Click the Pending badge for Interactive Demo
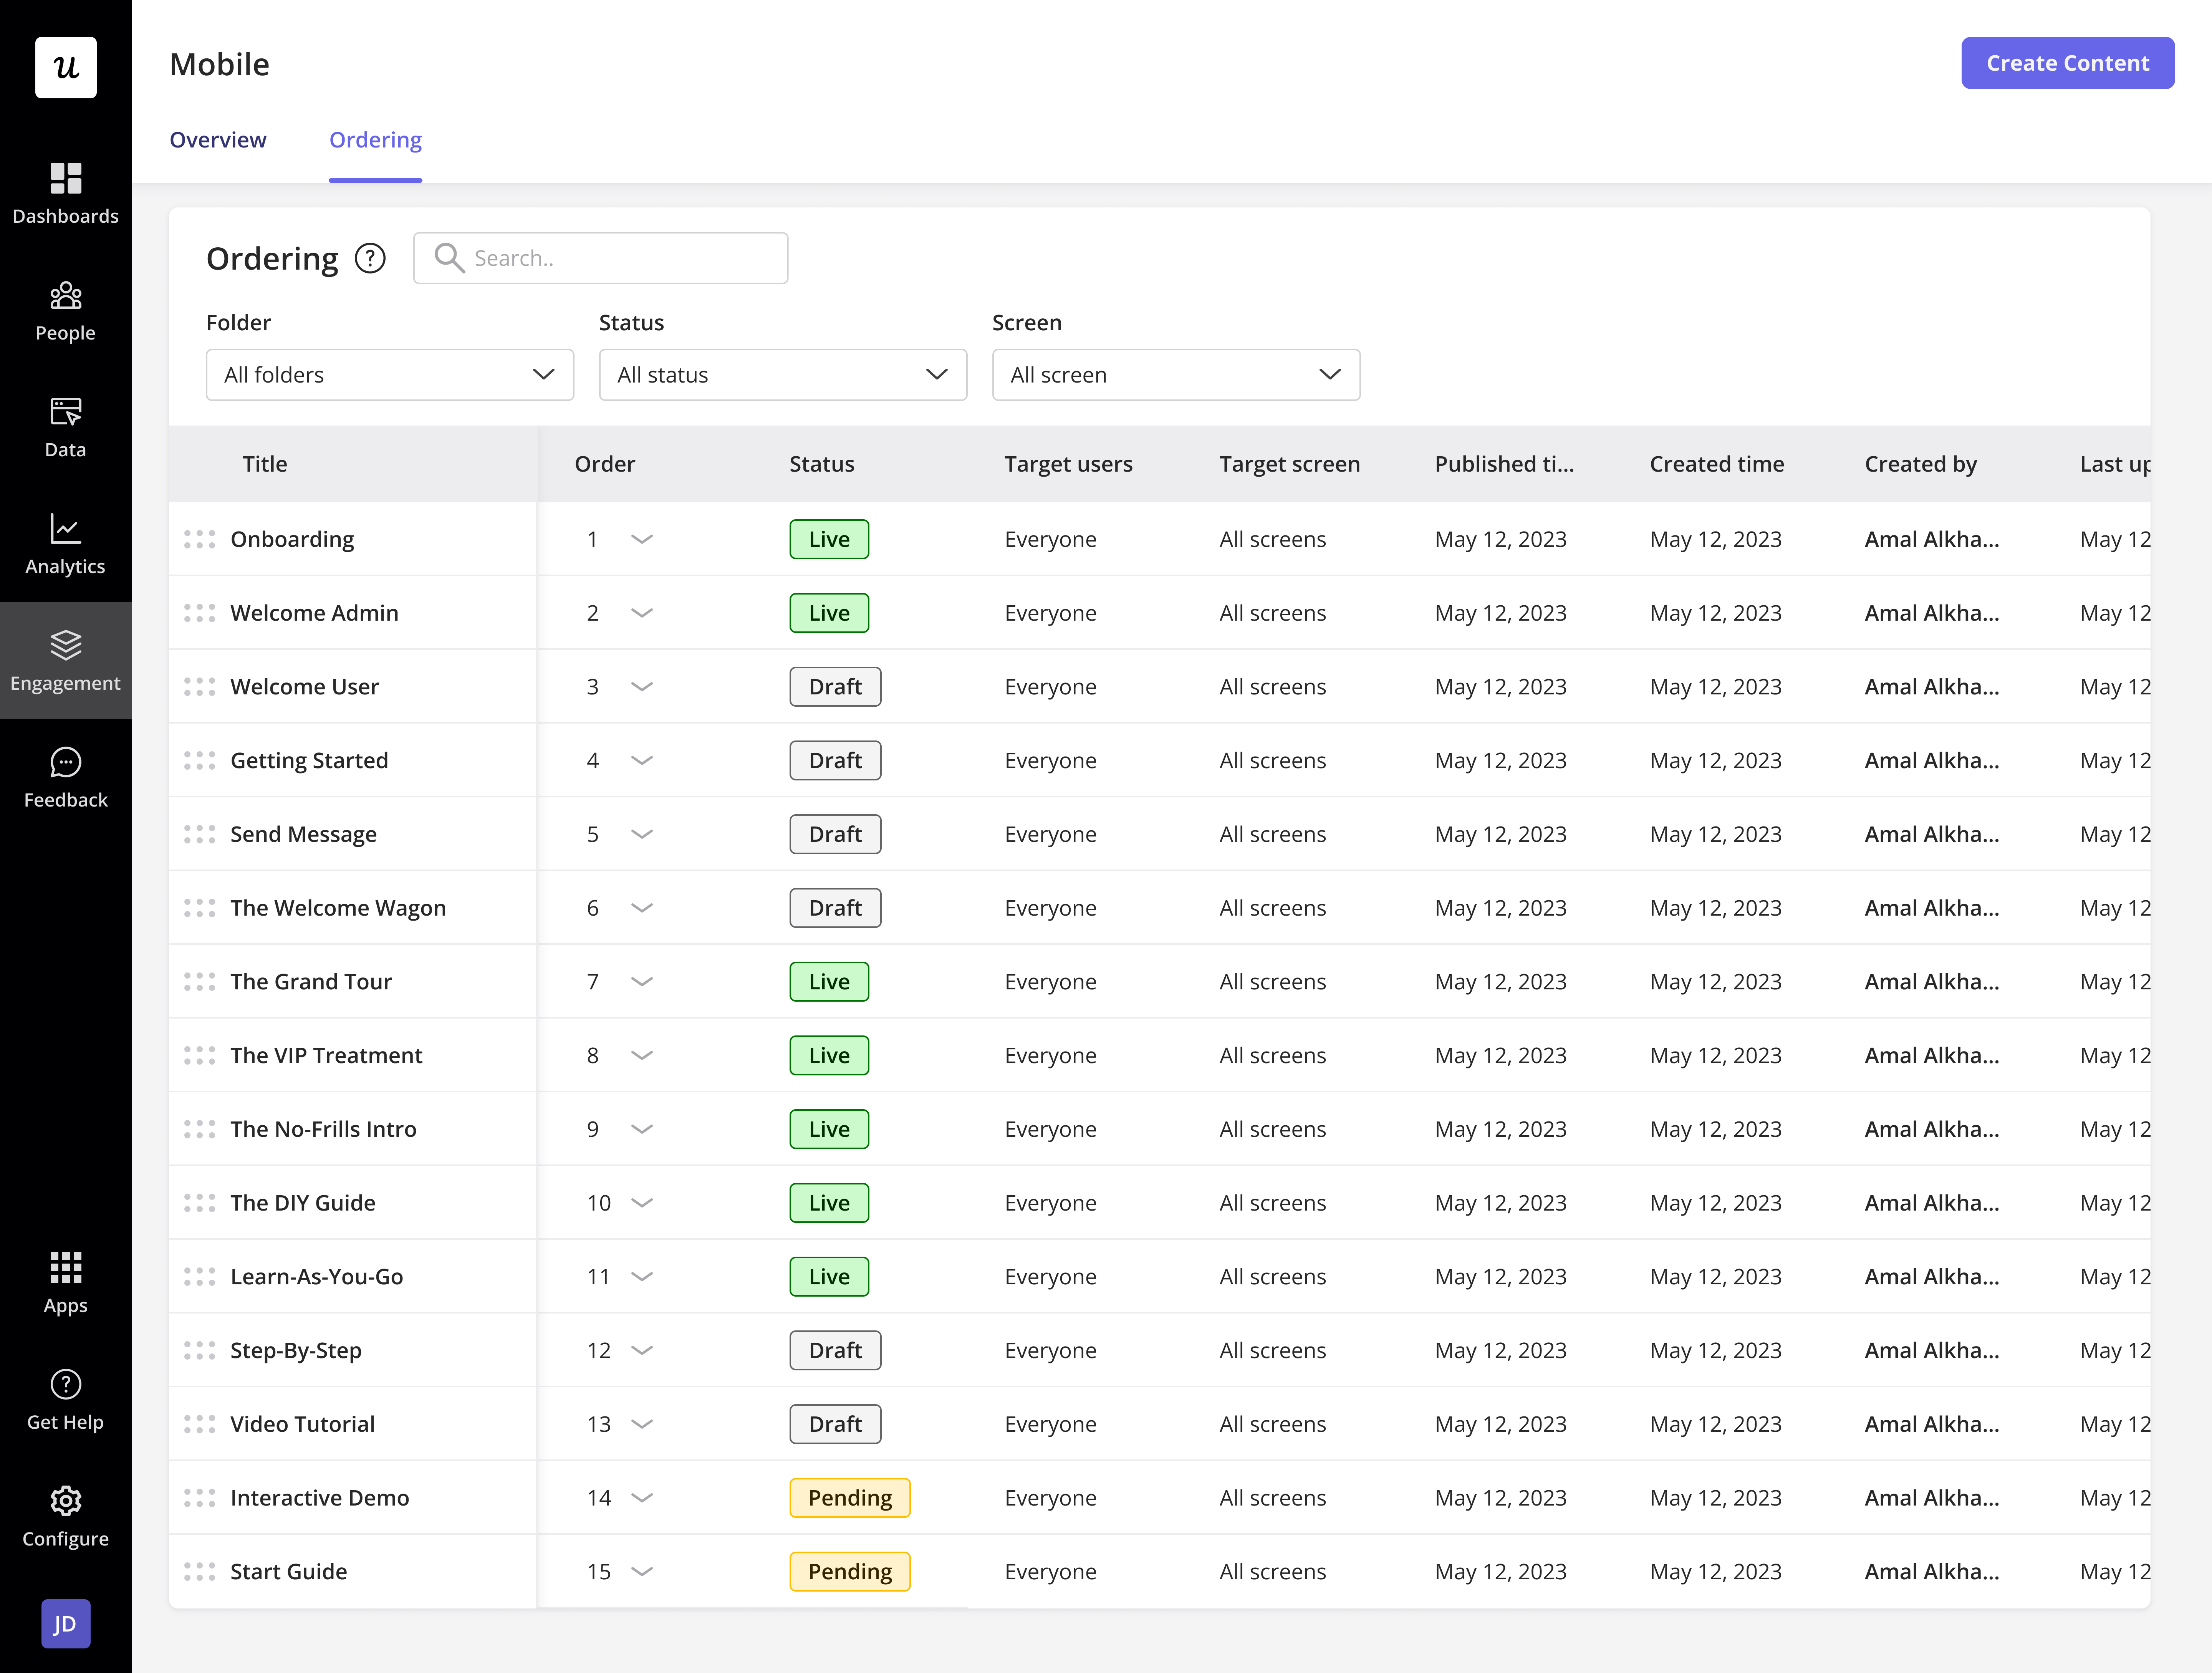 tap(850, 1498)
